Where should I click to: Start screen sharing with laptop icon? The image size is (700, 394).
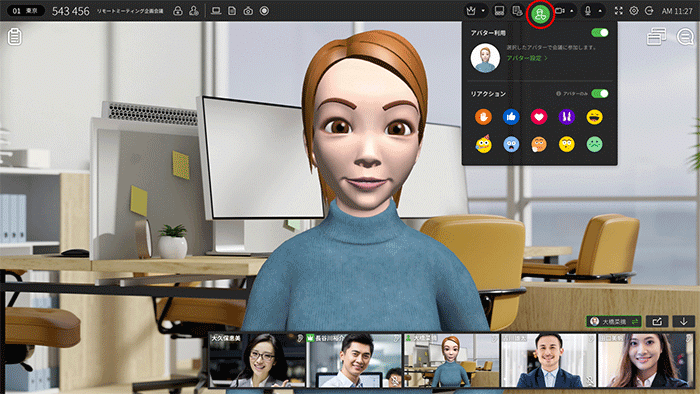(x=216, y=11)
